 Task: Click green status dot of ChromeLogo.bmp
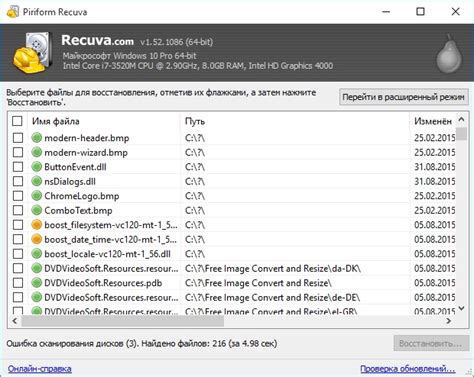[36, 196]
